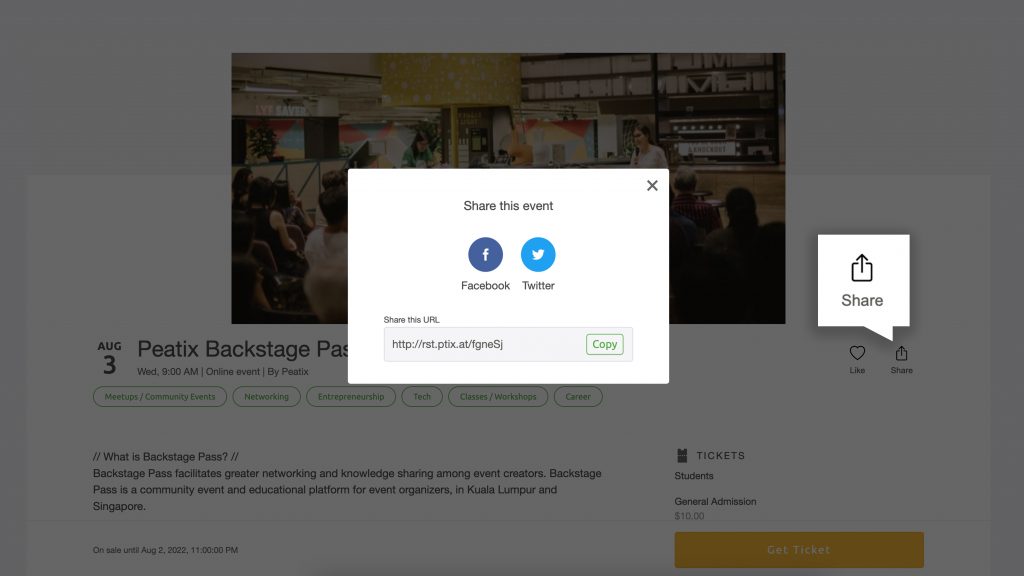
Task: Click the Twitter label under the icon
Action: tap(538, 285)
